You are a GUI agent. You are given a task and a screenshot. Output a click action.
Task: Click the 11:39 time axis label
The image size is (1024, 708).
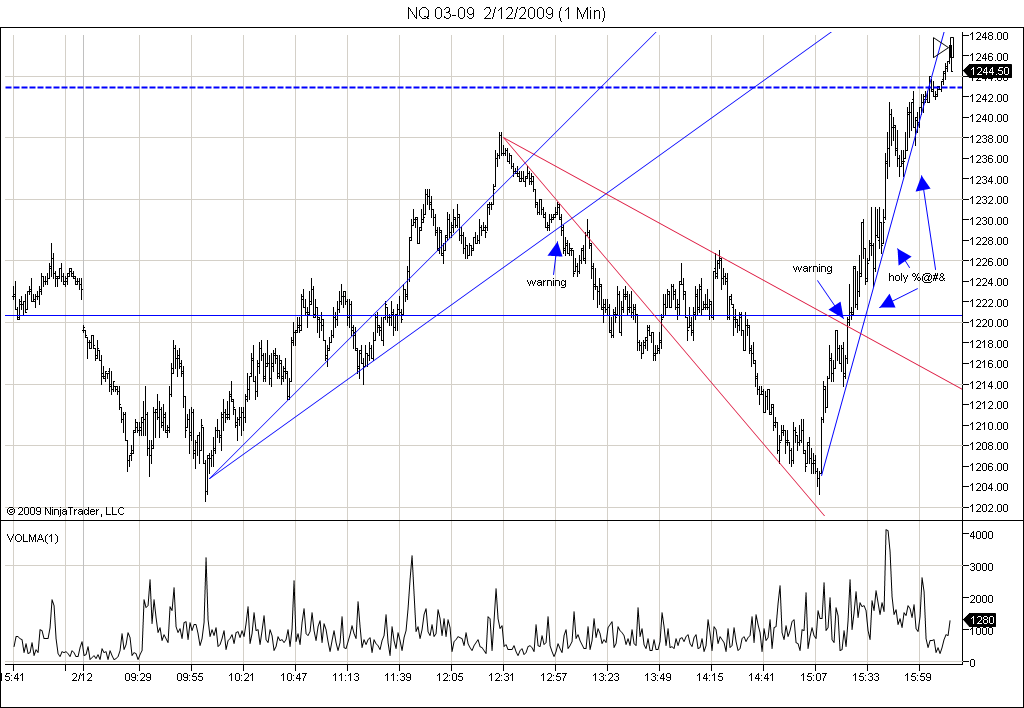click(x=398, y=677)
